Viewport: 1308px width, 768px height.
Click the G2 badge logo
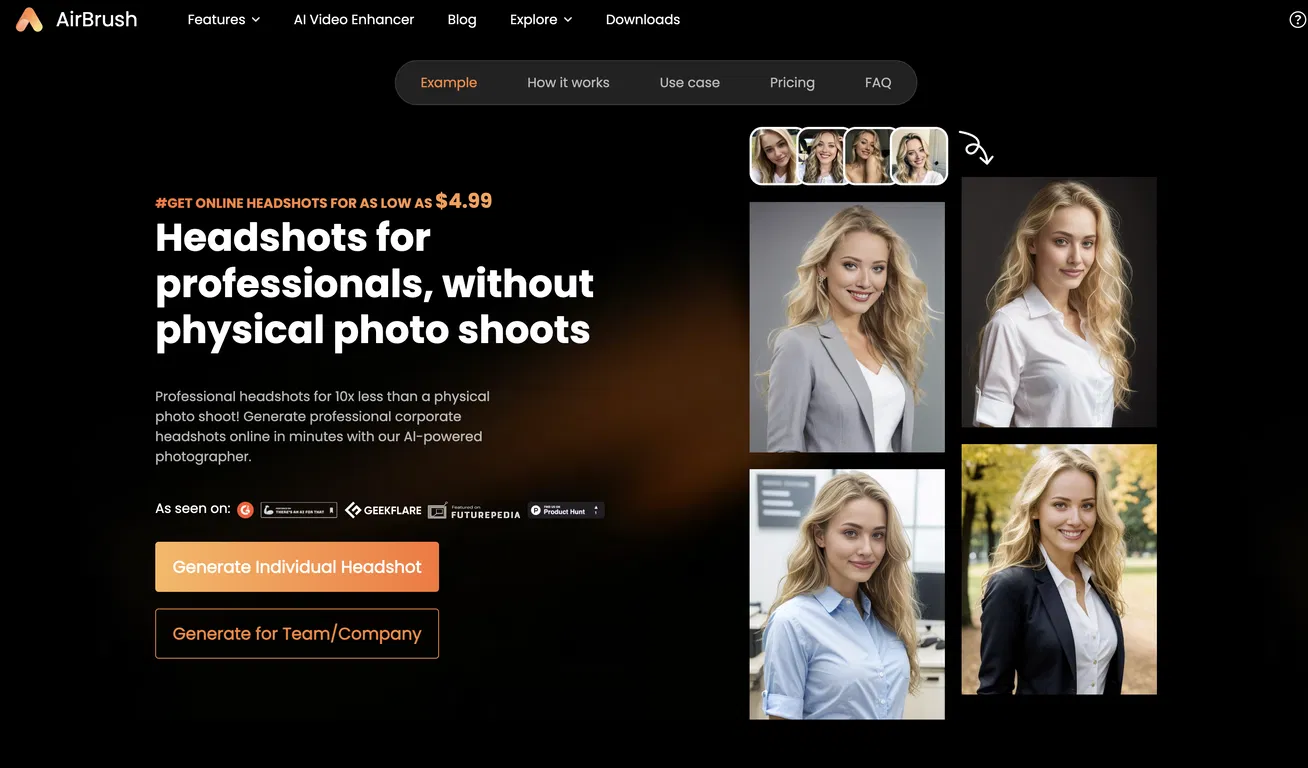click(x=245, y=510)
